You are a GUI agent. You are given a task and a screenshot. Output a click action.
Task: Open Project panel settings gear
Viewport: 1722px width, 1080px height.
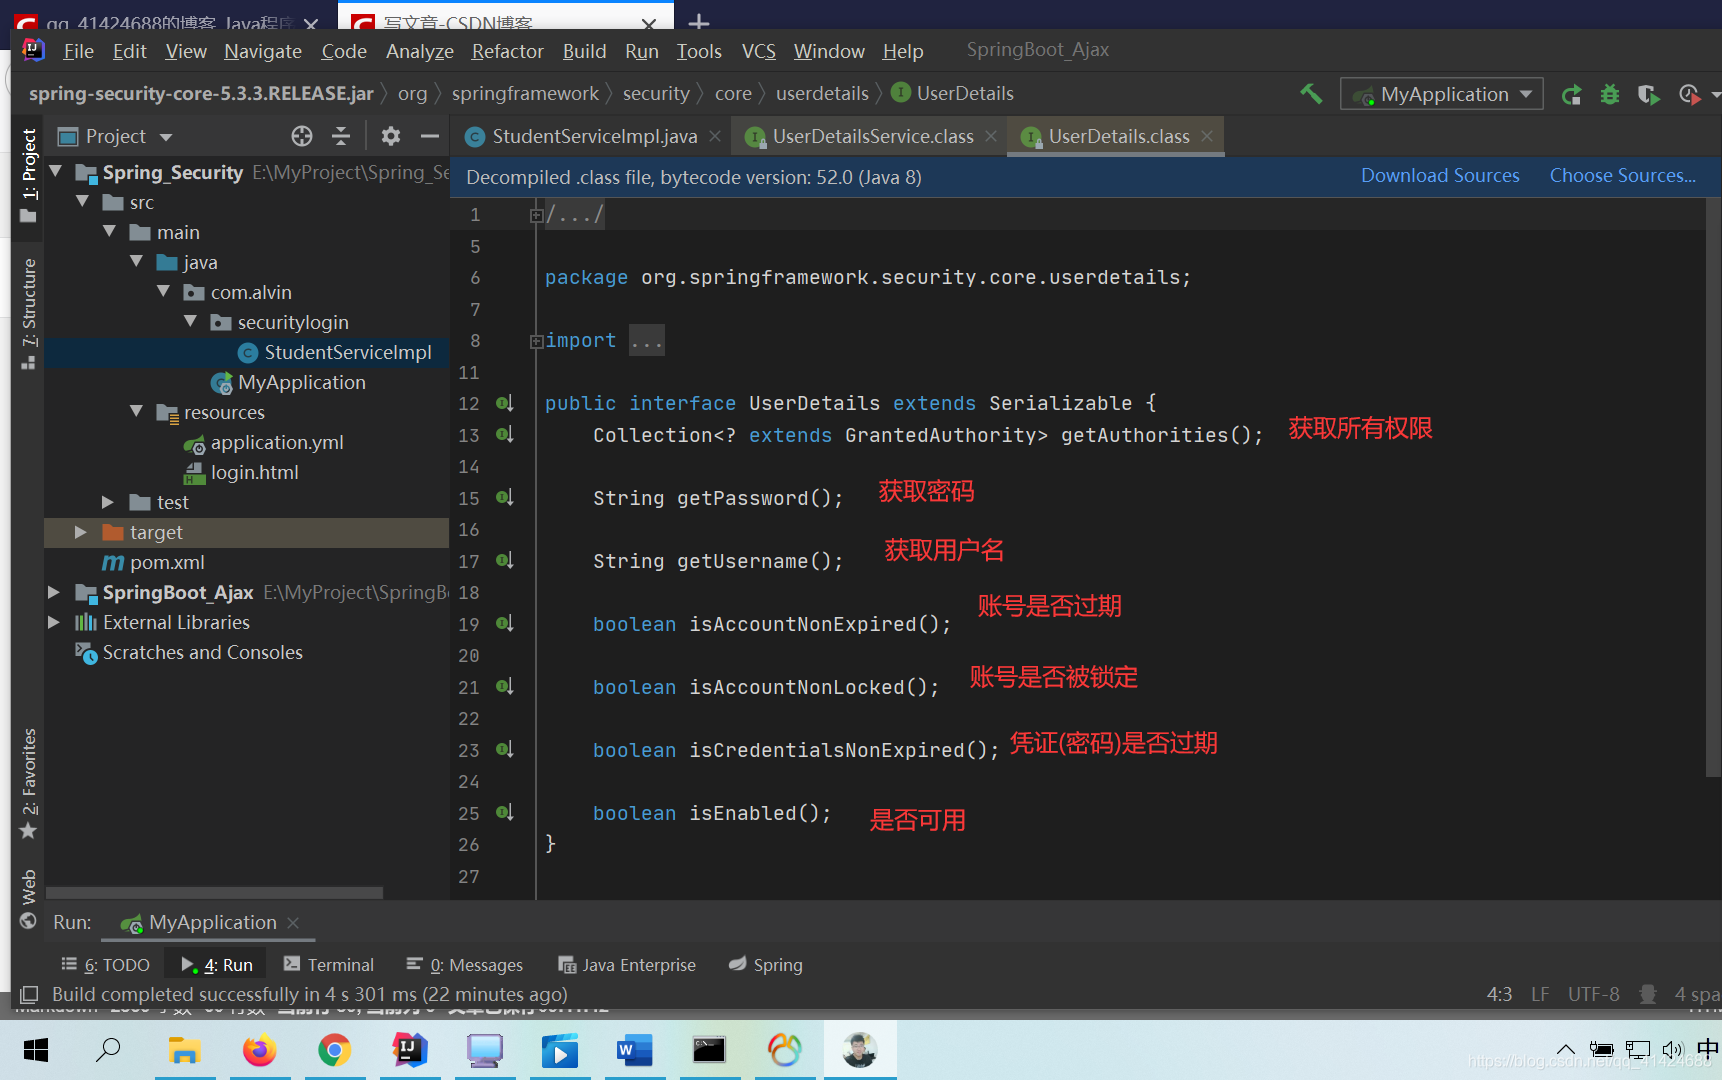tap(391, 136)
